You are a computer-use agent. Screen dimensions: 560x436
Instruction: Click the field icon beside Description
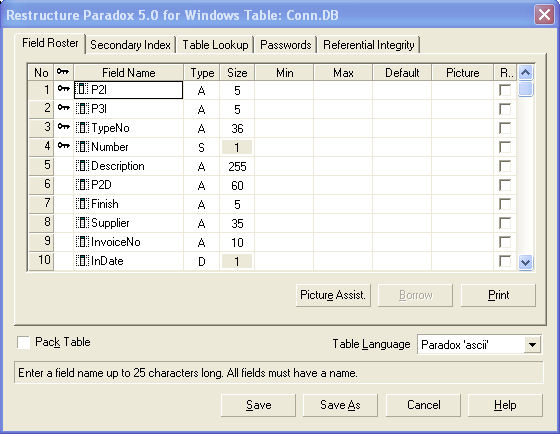[x=82, y=166]
